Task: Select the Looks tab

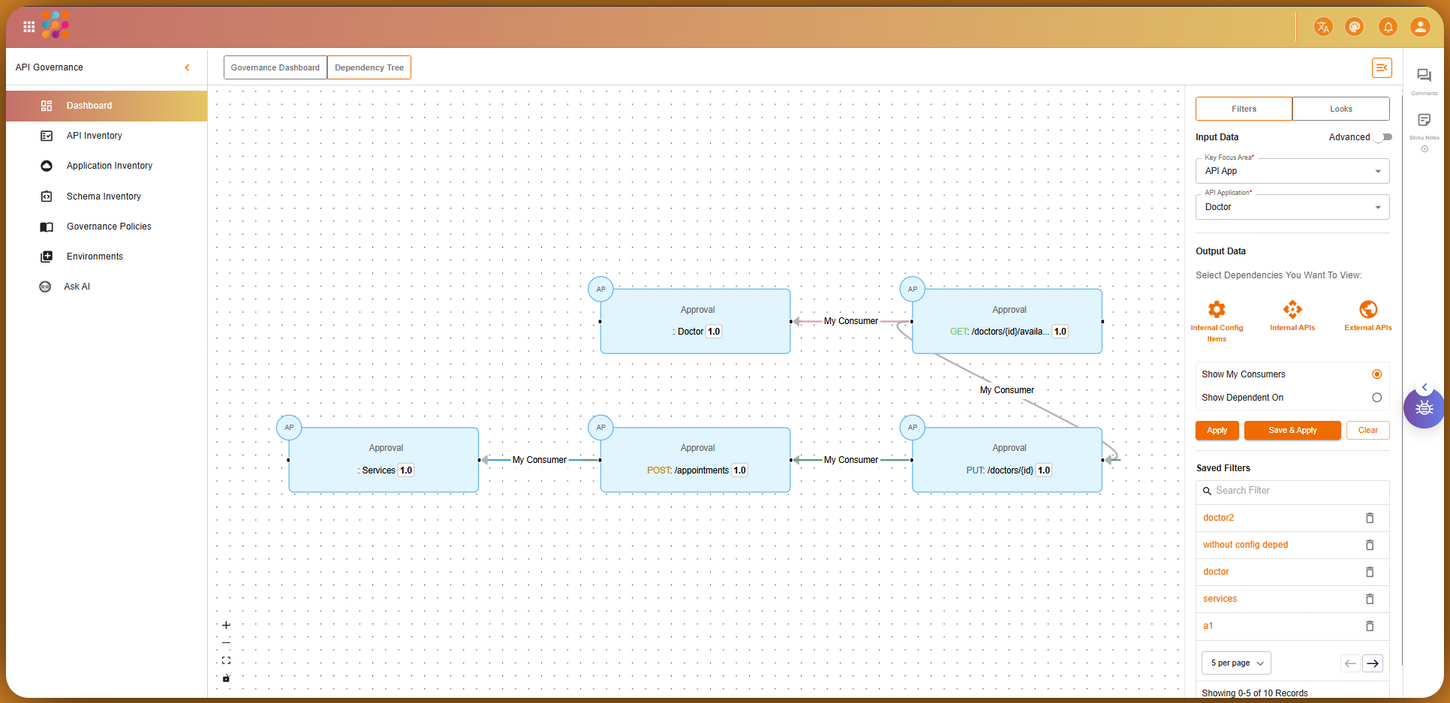Action: tap(1341, 109)
